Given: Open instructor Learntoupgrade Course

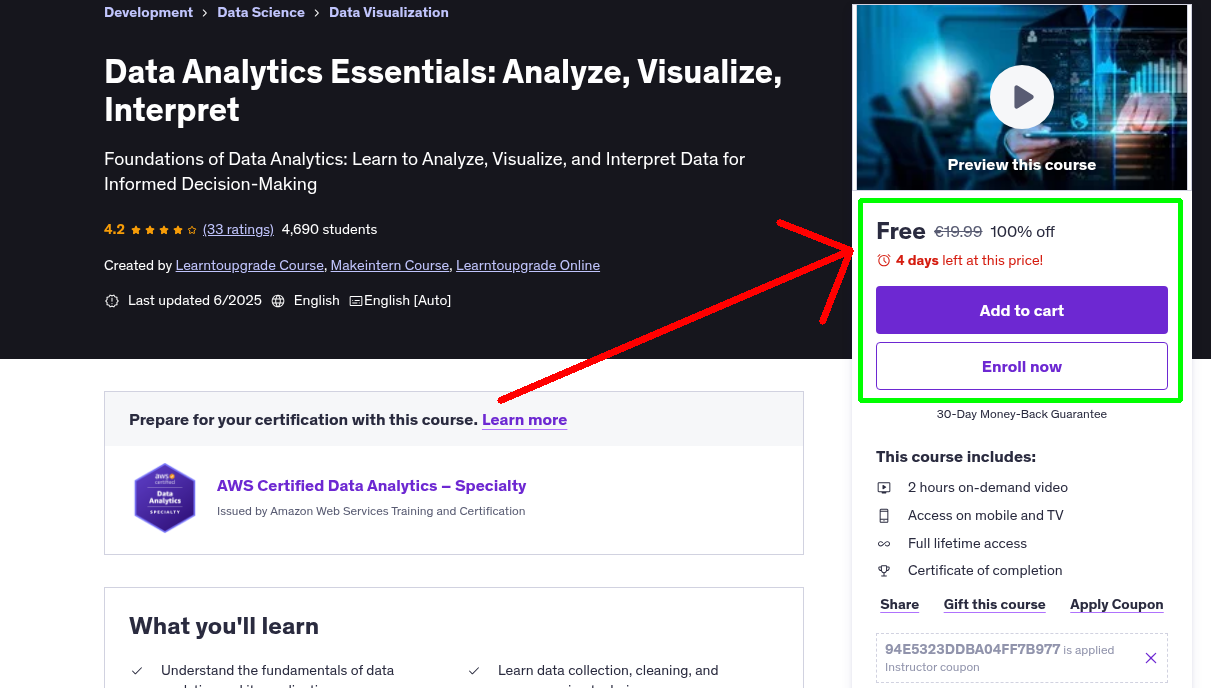Looking at the screenshot, I should coord(250,266).
